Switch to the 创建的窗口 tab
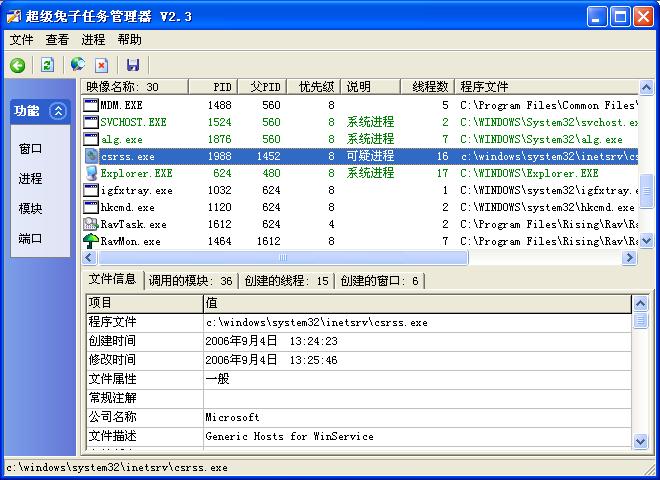660x480 pixels. tap(379, 281)
